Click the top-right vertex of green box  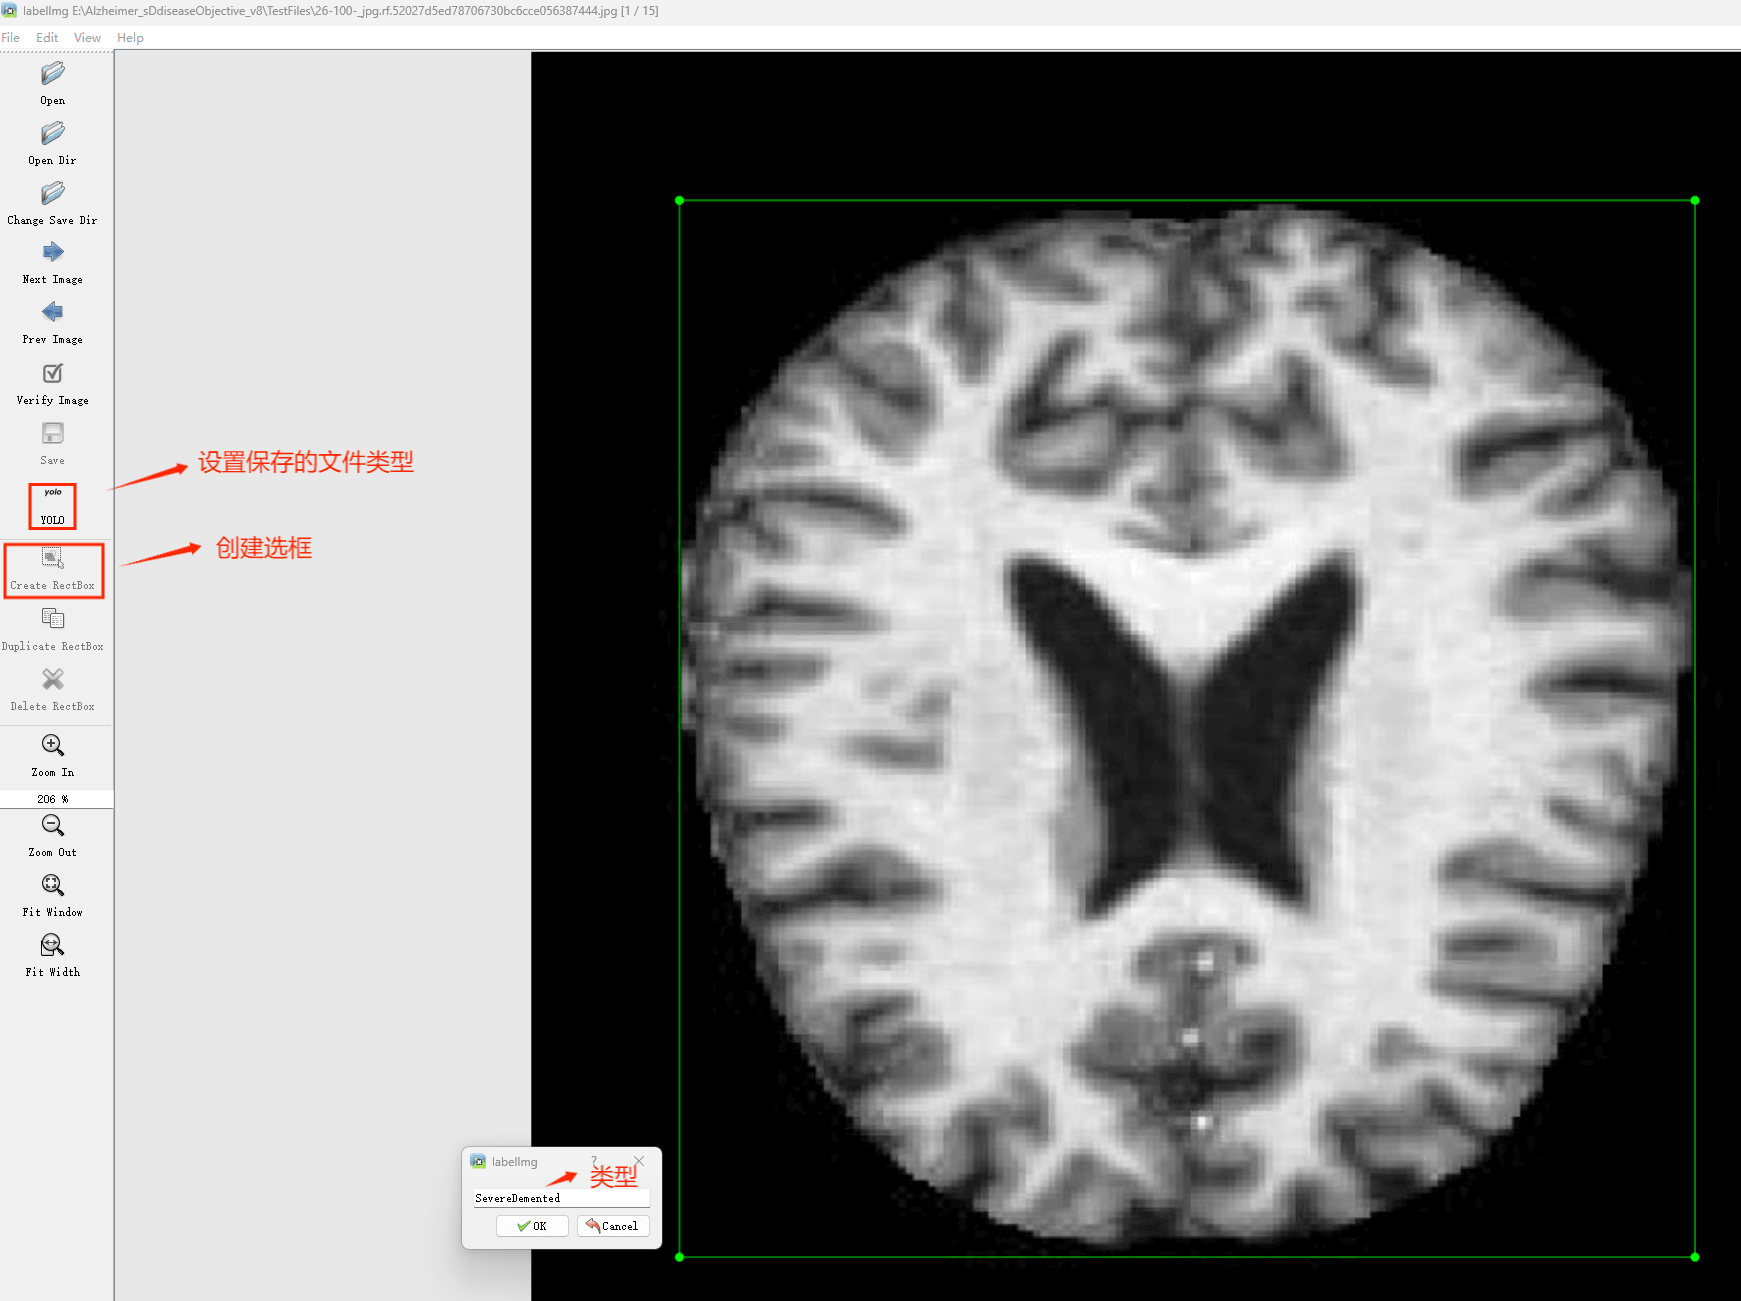click(1695, 201)
